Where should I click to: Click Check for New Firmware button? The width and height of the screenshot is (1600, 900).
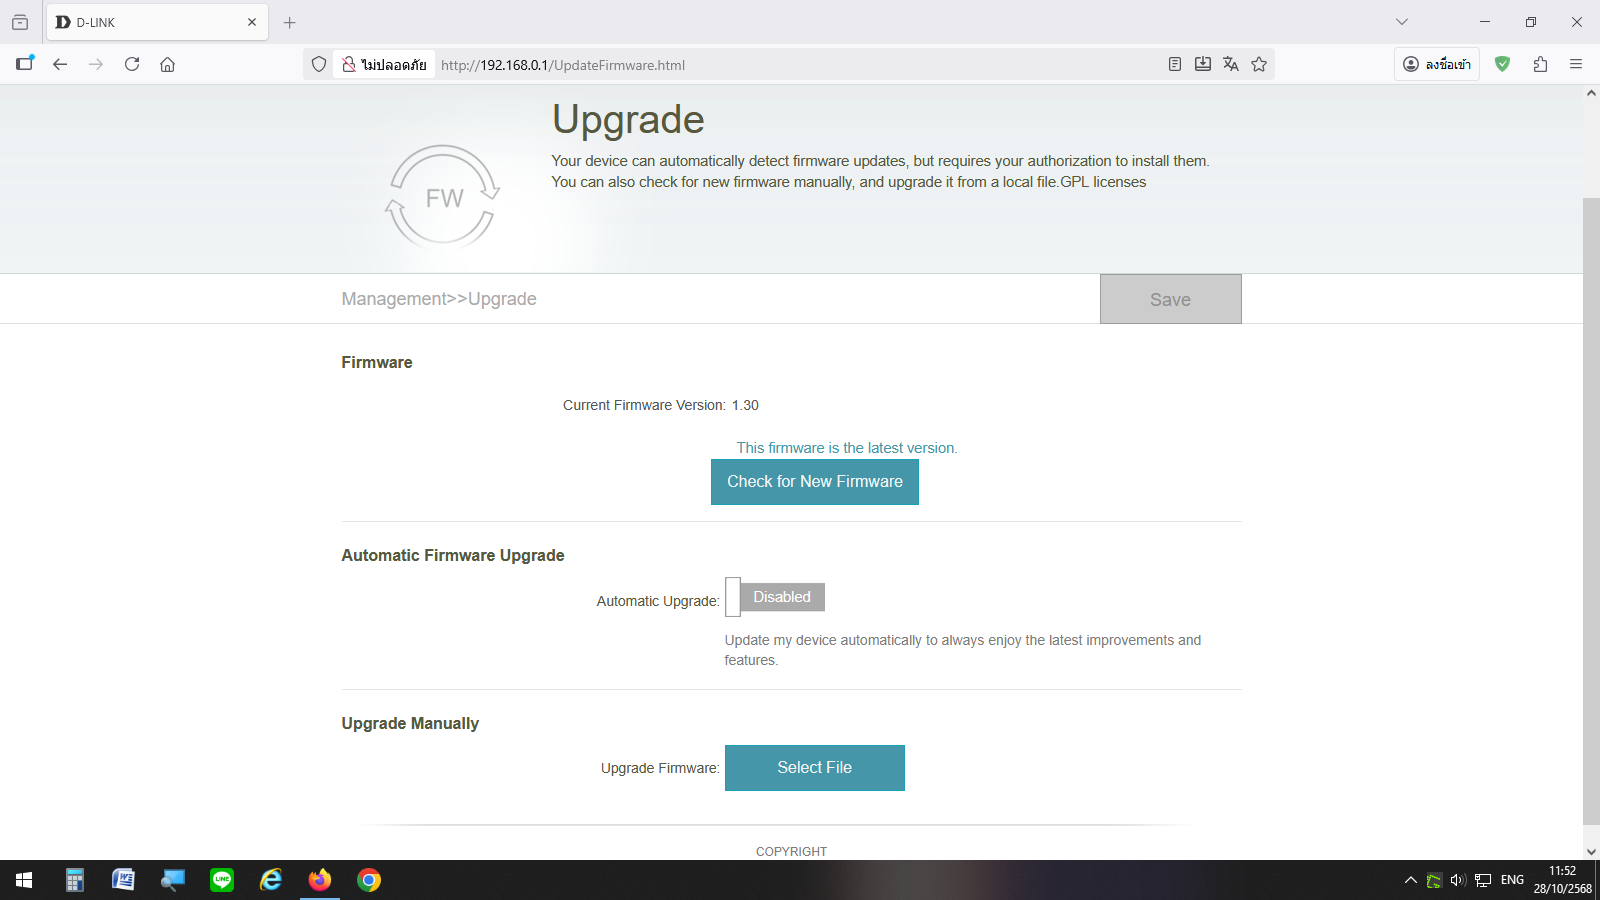pos(814,482)
